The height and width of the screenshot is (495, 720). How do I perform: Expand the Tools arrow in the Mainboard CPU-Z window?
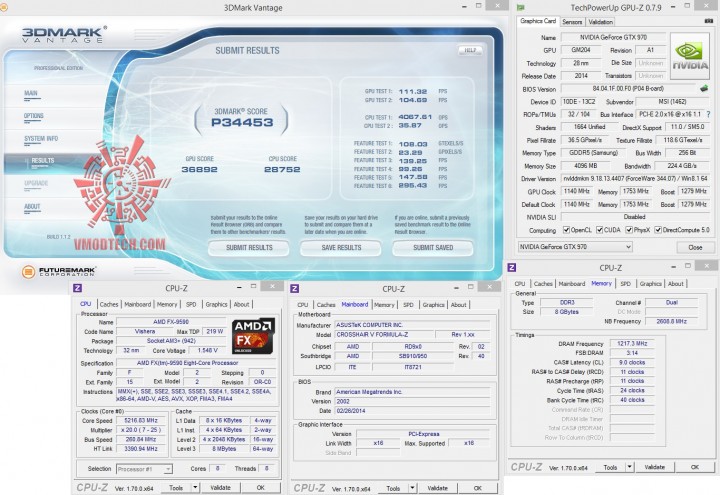[x=412, y=488]
